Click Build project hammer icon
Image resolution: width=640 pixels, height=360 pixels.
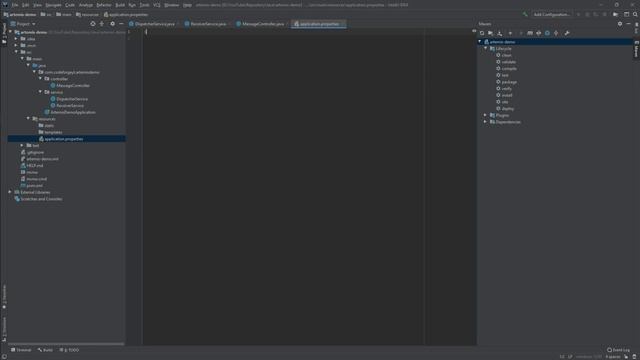525,14
